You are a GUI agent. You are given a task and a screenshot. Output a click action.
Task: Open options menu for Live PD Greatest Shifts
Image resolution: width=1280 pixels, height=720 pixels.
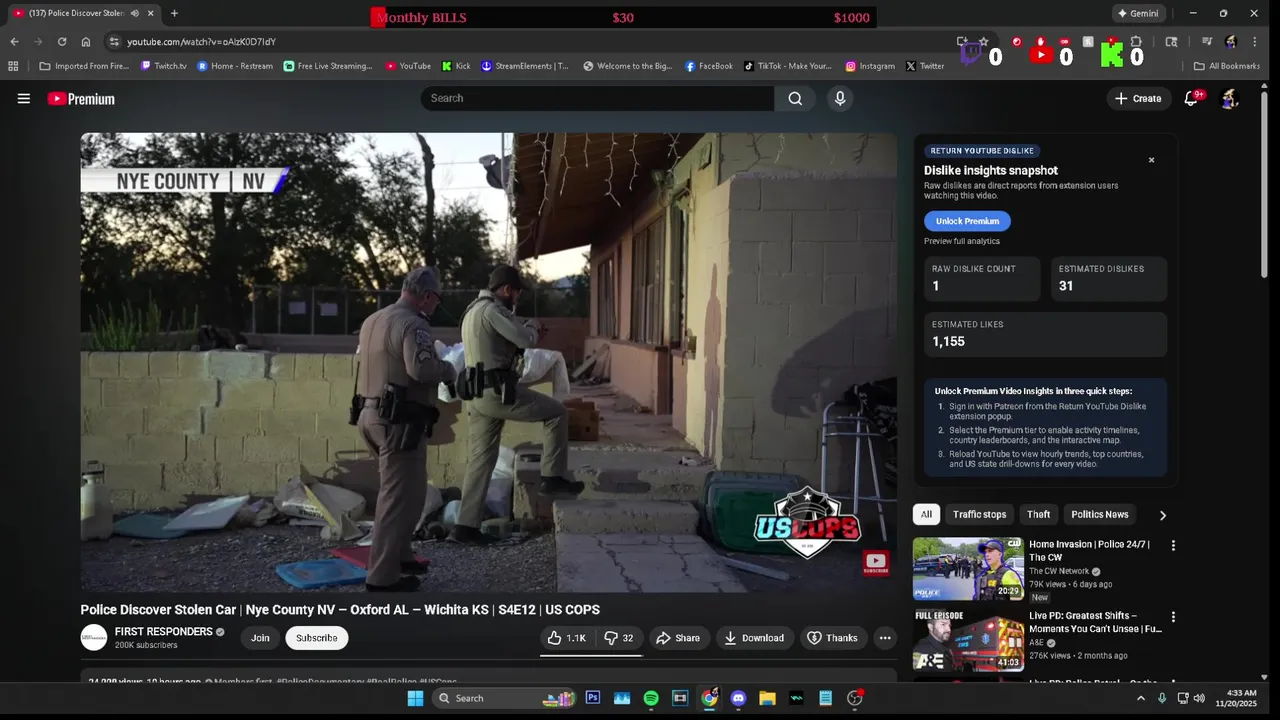[1173, 617]
